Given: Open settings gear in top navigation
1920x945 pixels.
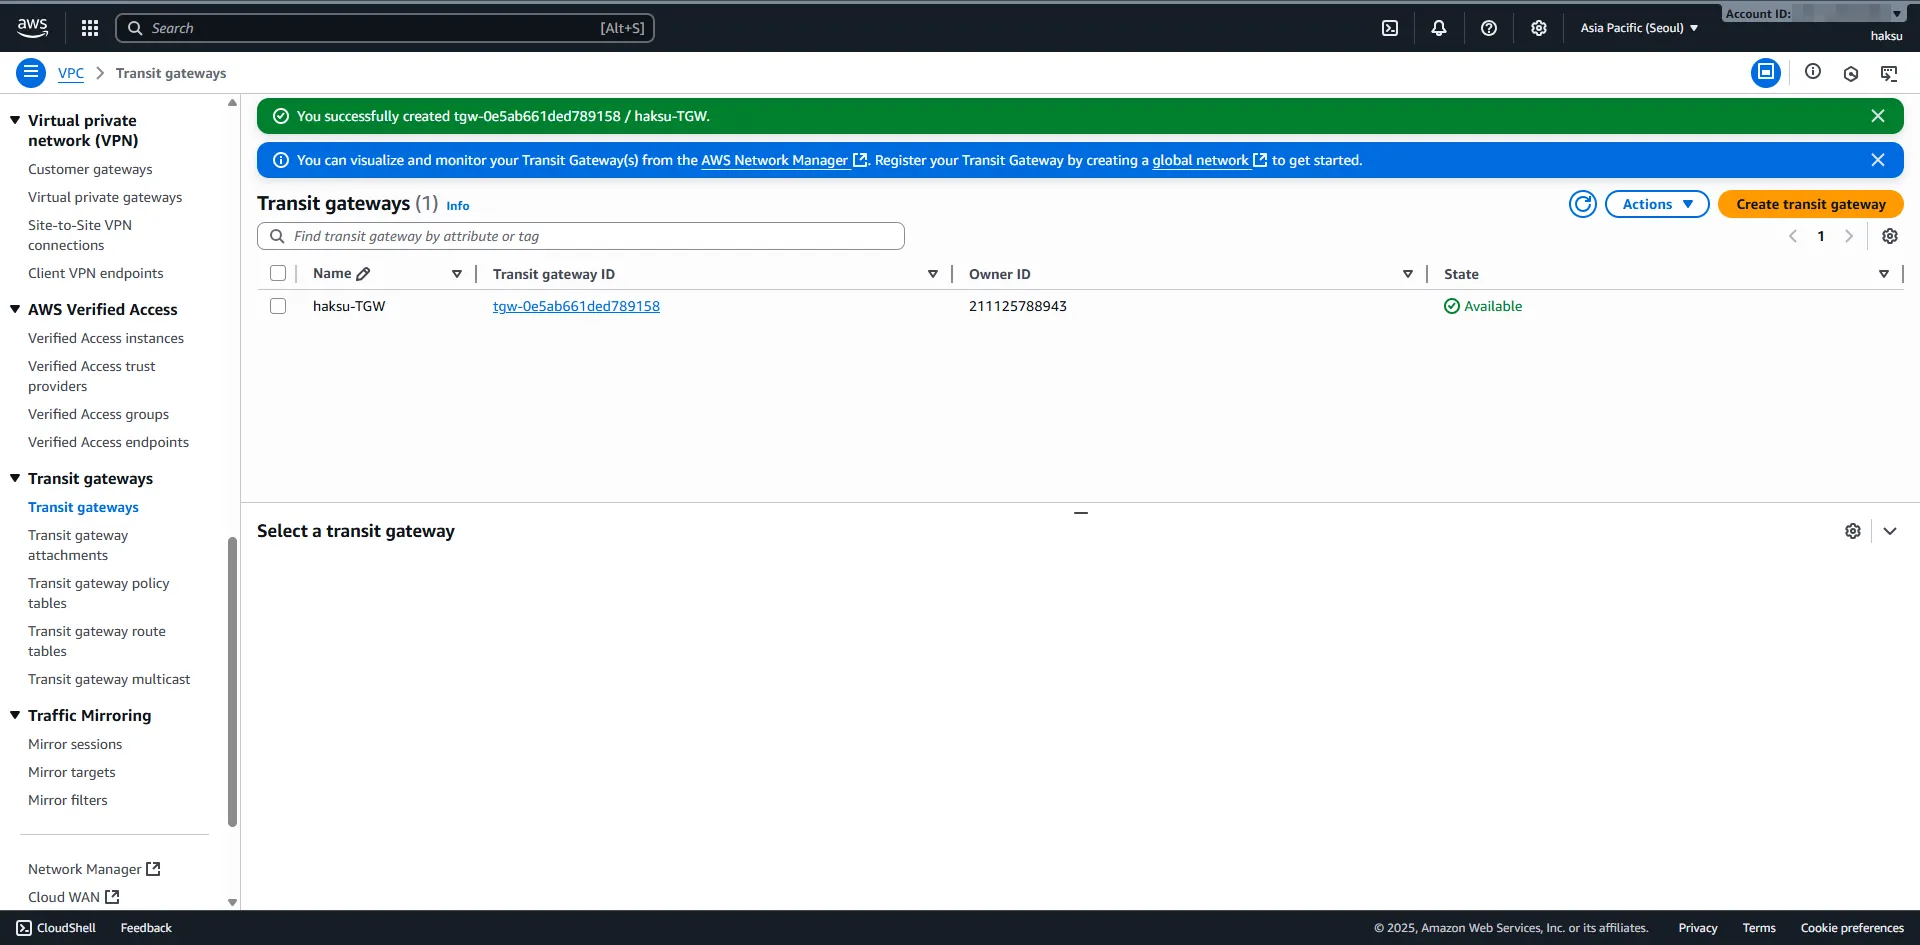Looking at the screenshot, I should (x=1539, y=28).
